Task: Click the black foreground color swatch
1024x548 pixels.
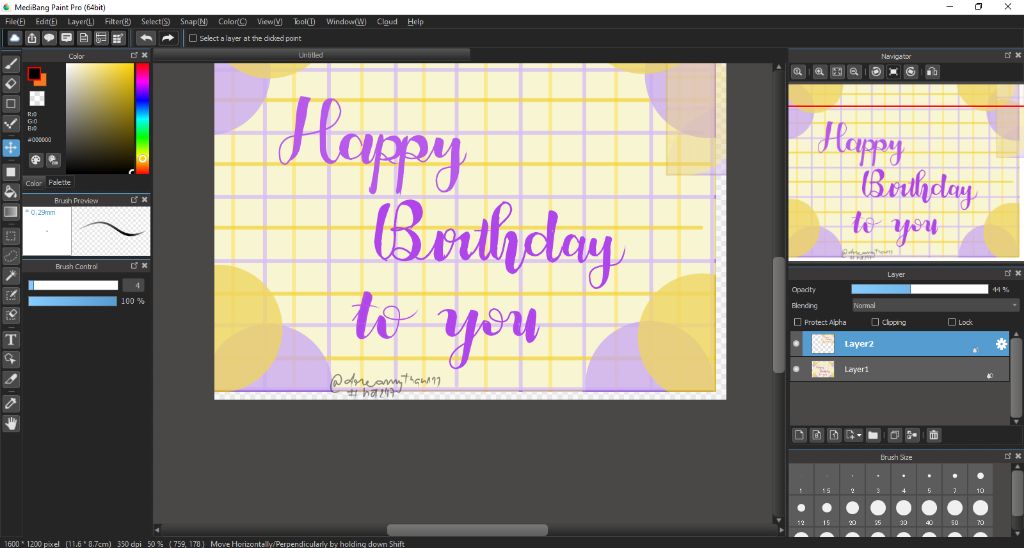Action: (x=33, y=73)
